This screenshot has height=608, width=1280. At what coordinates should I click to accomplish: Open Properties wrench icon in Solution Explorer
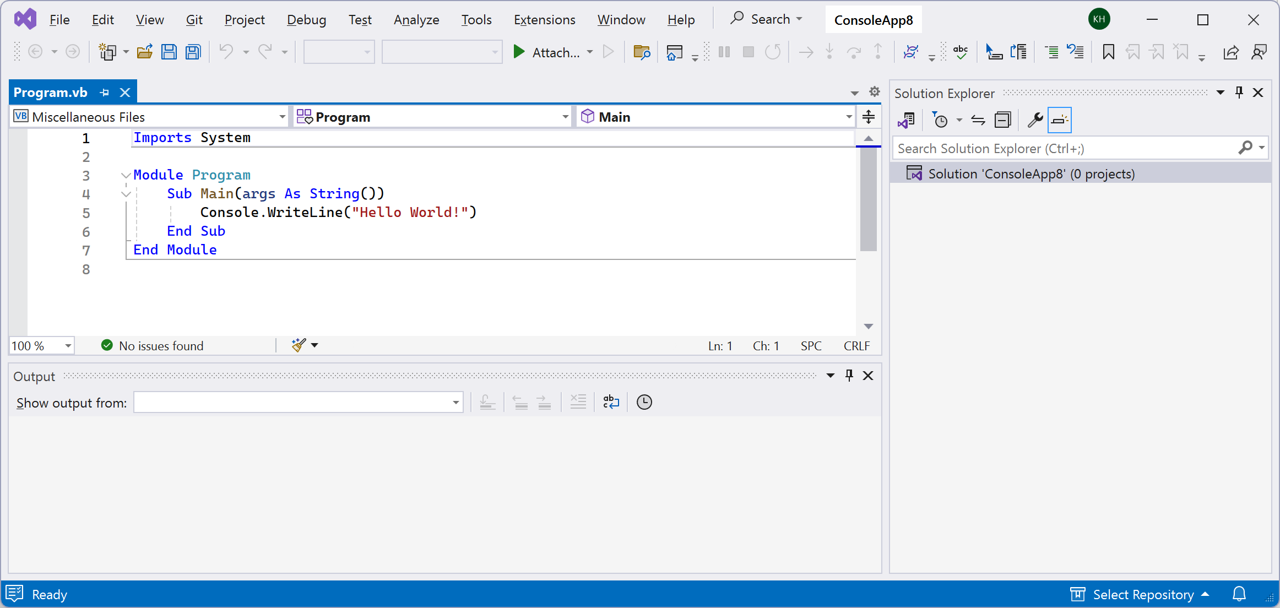(x=1035, y=120)
